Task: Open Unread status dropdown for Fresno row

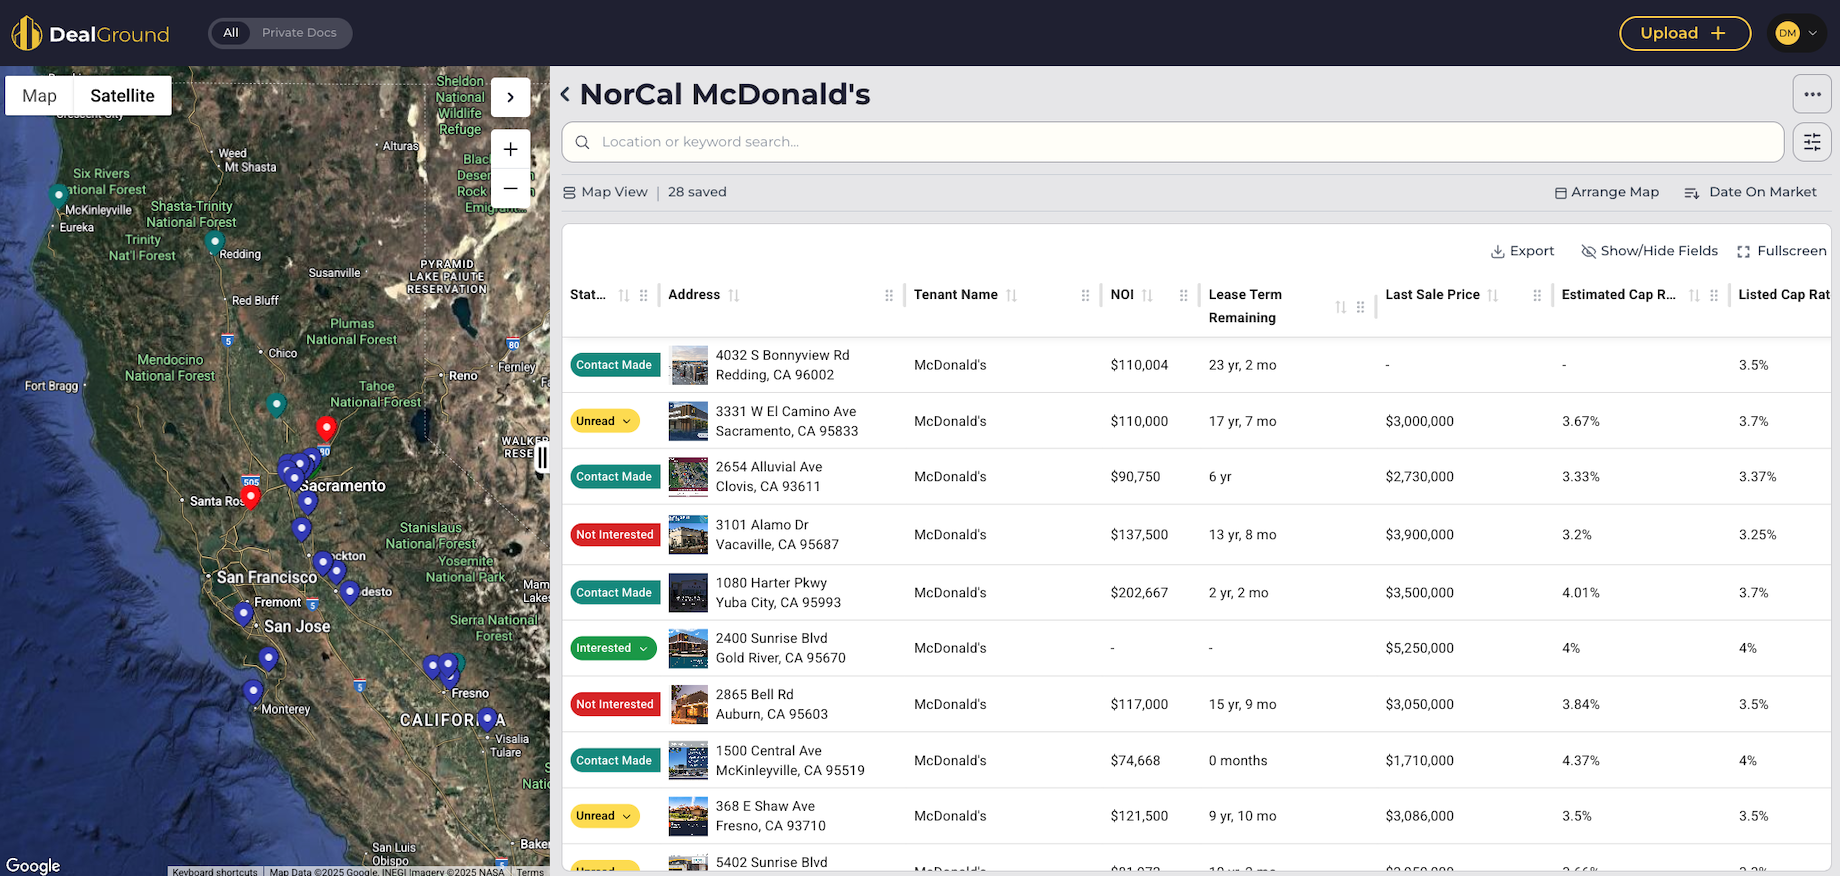Action: [605, 816]
